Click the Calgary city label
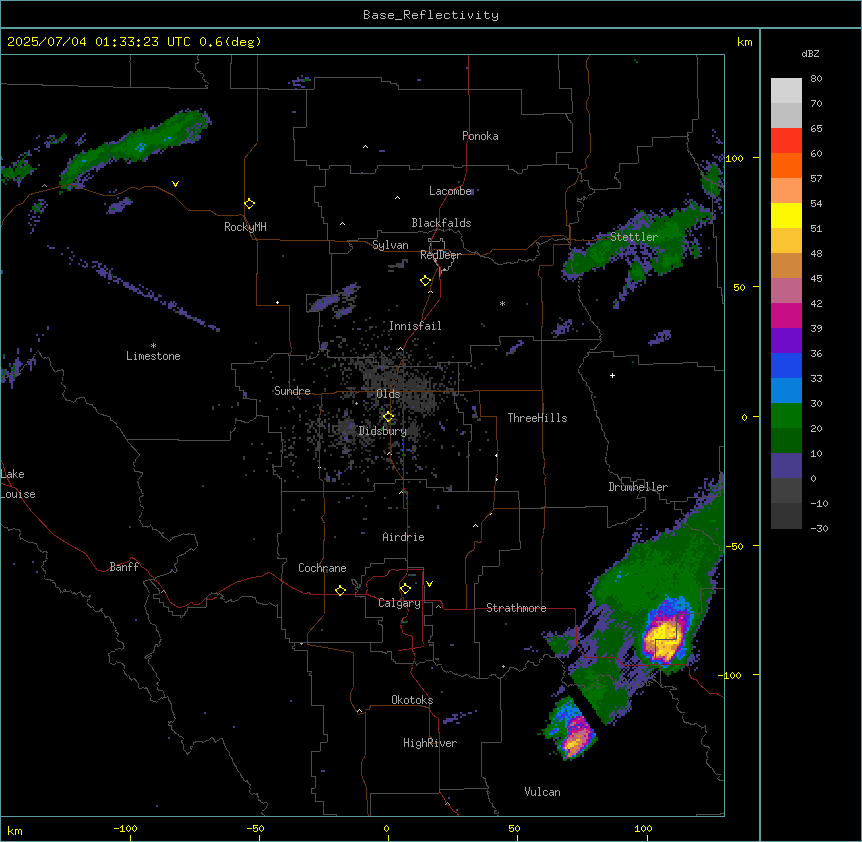The width and height of the screenshot is (862, 842). pyautogui.click(x=399, y=603)
